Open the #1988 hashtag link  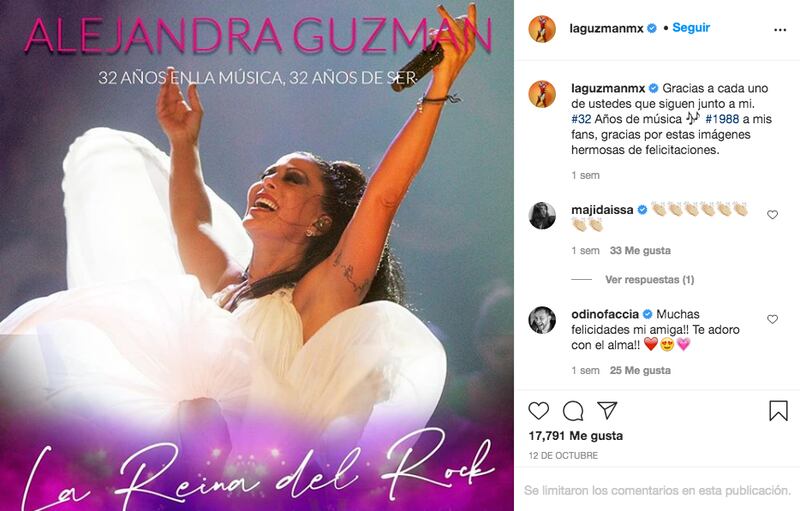tap(722, 119)
